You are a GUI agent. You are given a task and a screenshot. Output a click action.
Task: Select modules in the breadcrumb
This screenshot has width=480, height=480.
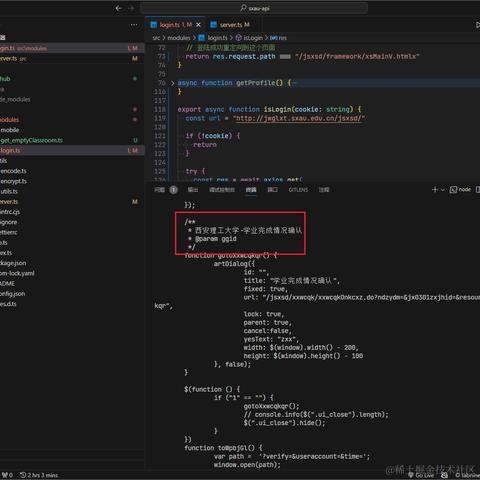click(179, 38)
